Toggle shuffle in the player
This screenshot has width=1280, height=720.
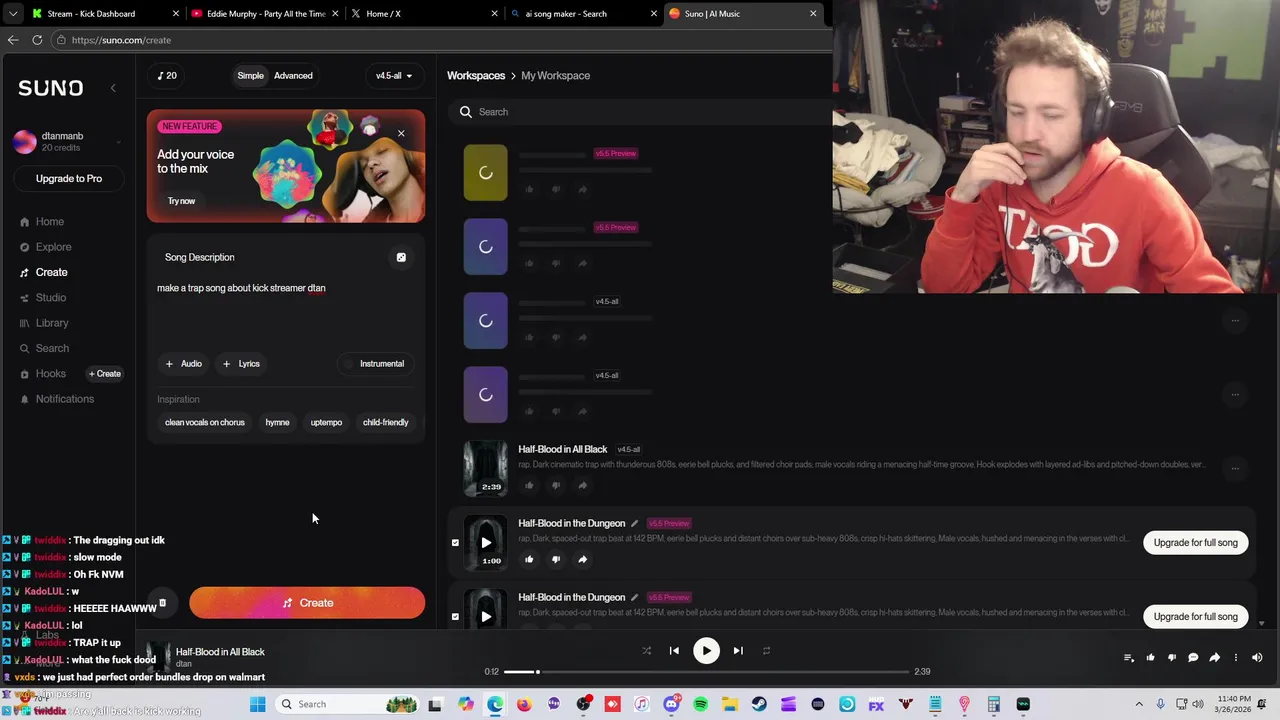click(x=646, y=650)
